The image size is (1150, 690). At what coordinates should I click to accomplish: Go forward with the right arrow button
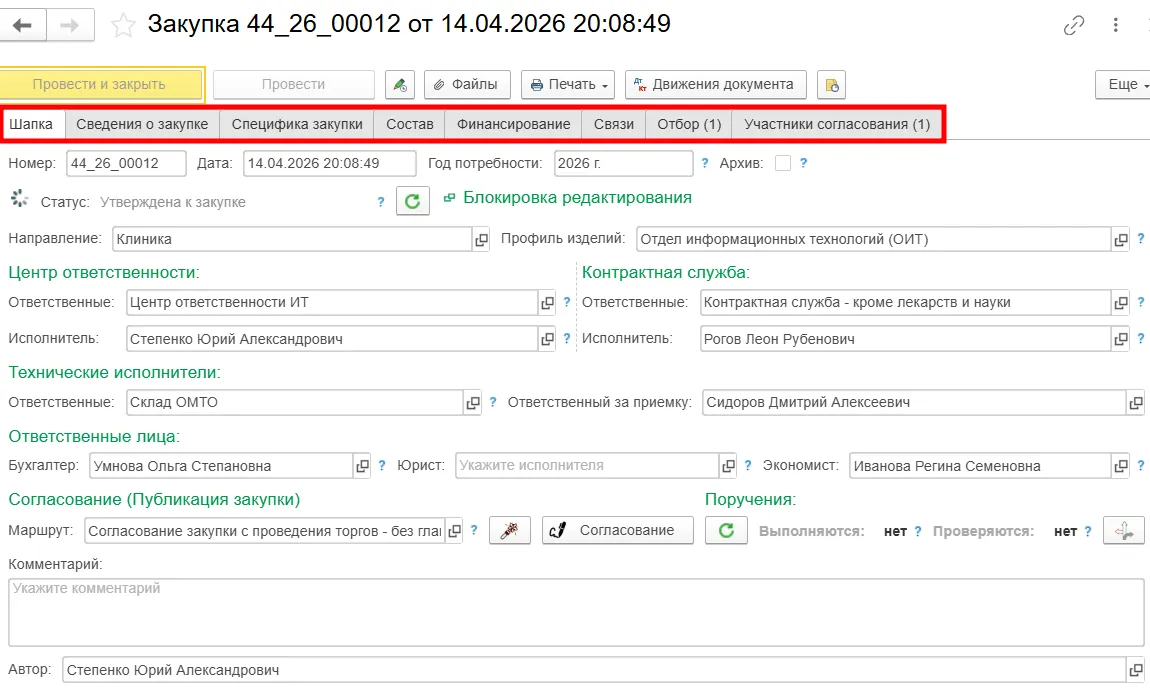[70, 26]
